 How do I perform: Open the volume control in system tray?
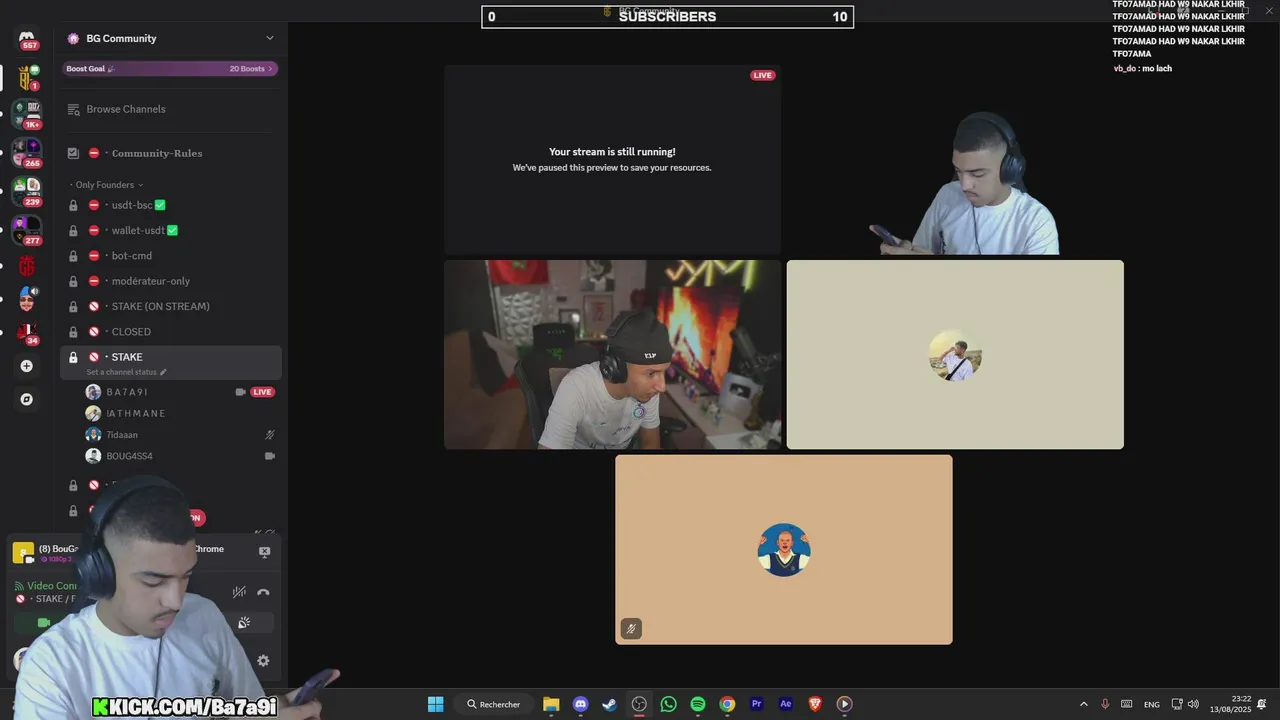pyautogui.click(x=1193, y=704)
